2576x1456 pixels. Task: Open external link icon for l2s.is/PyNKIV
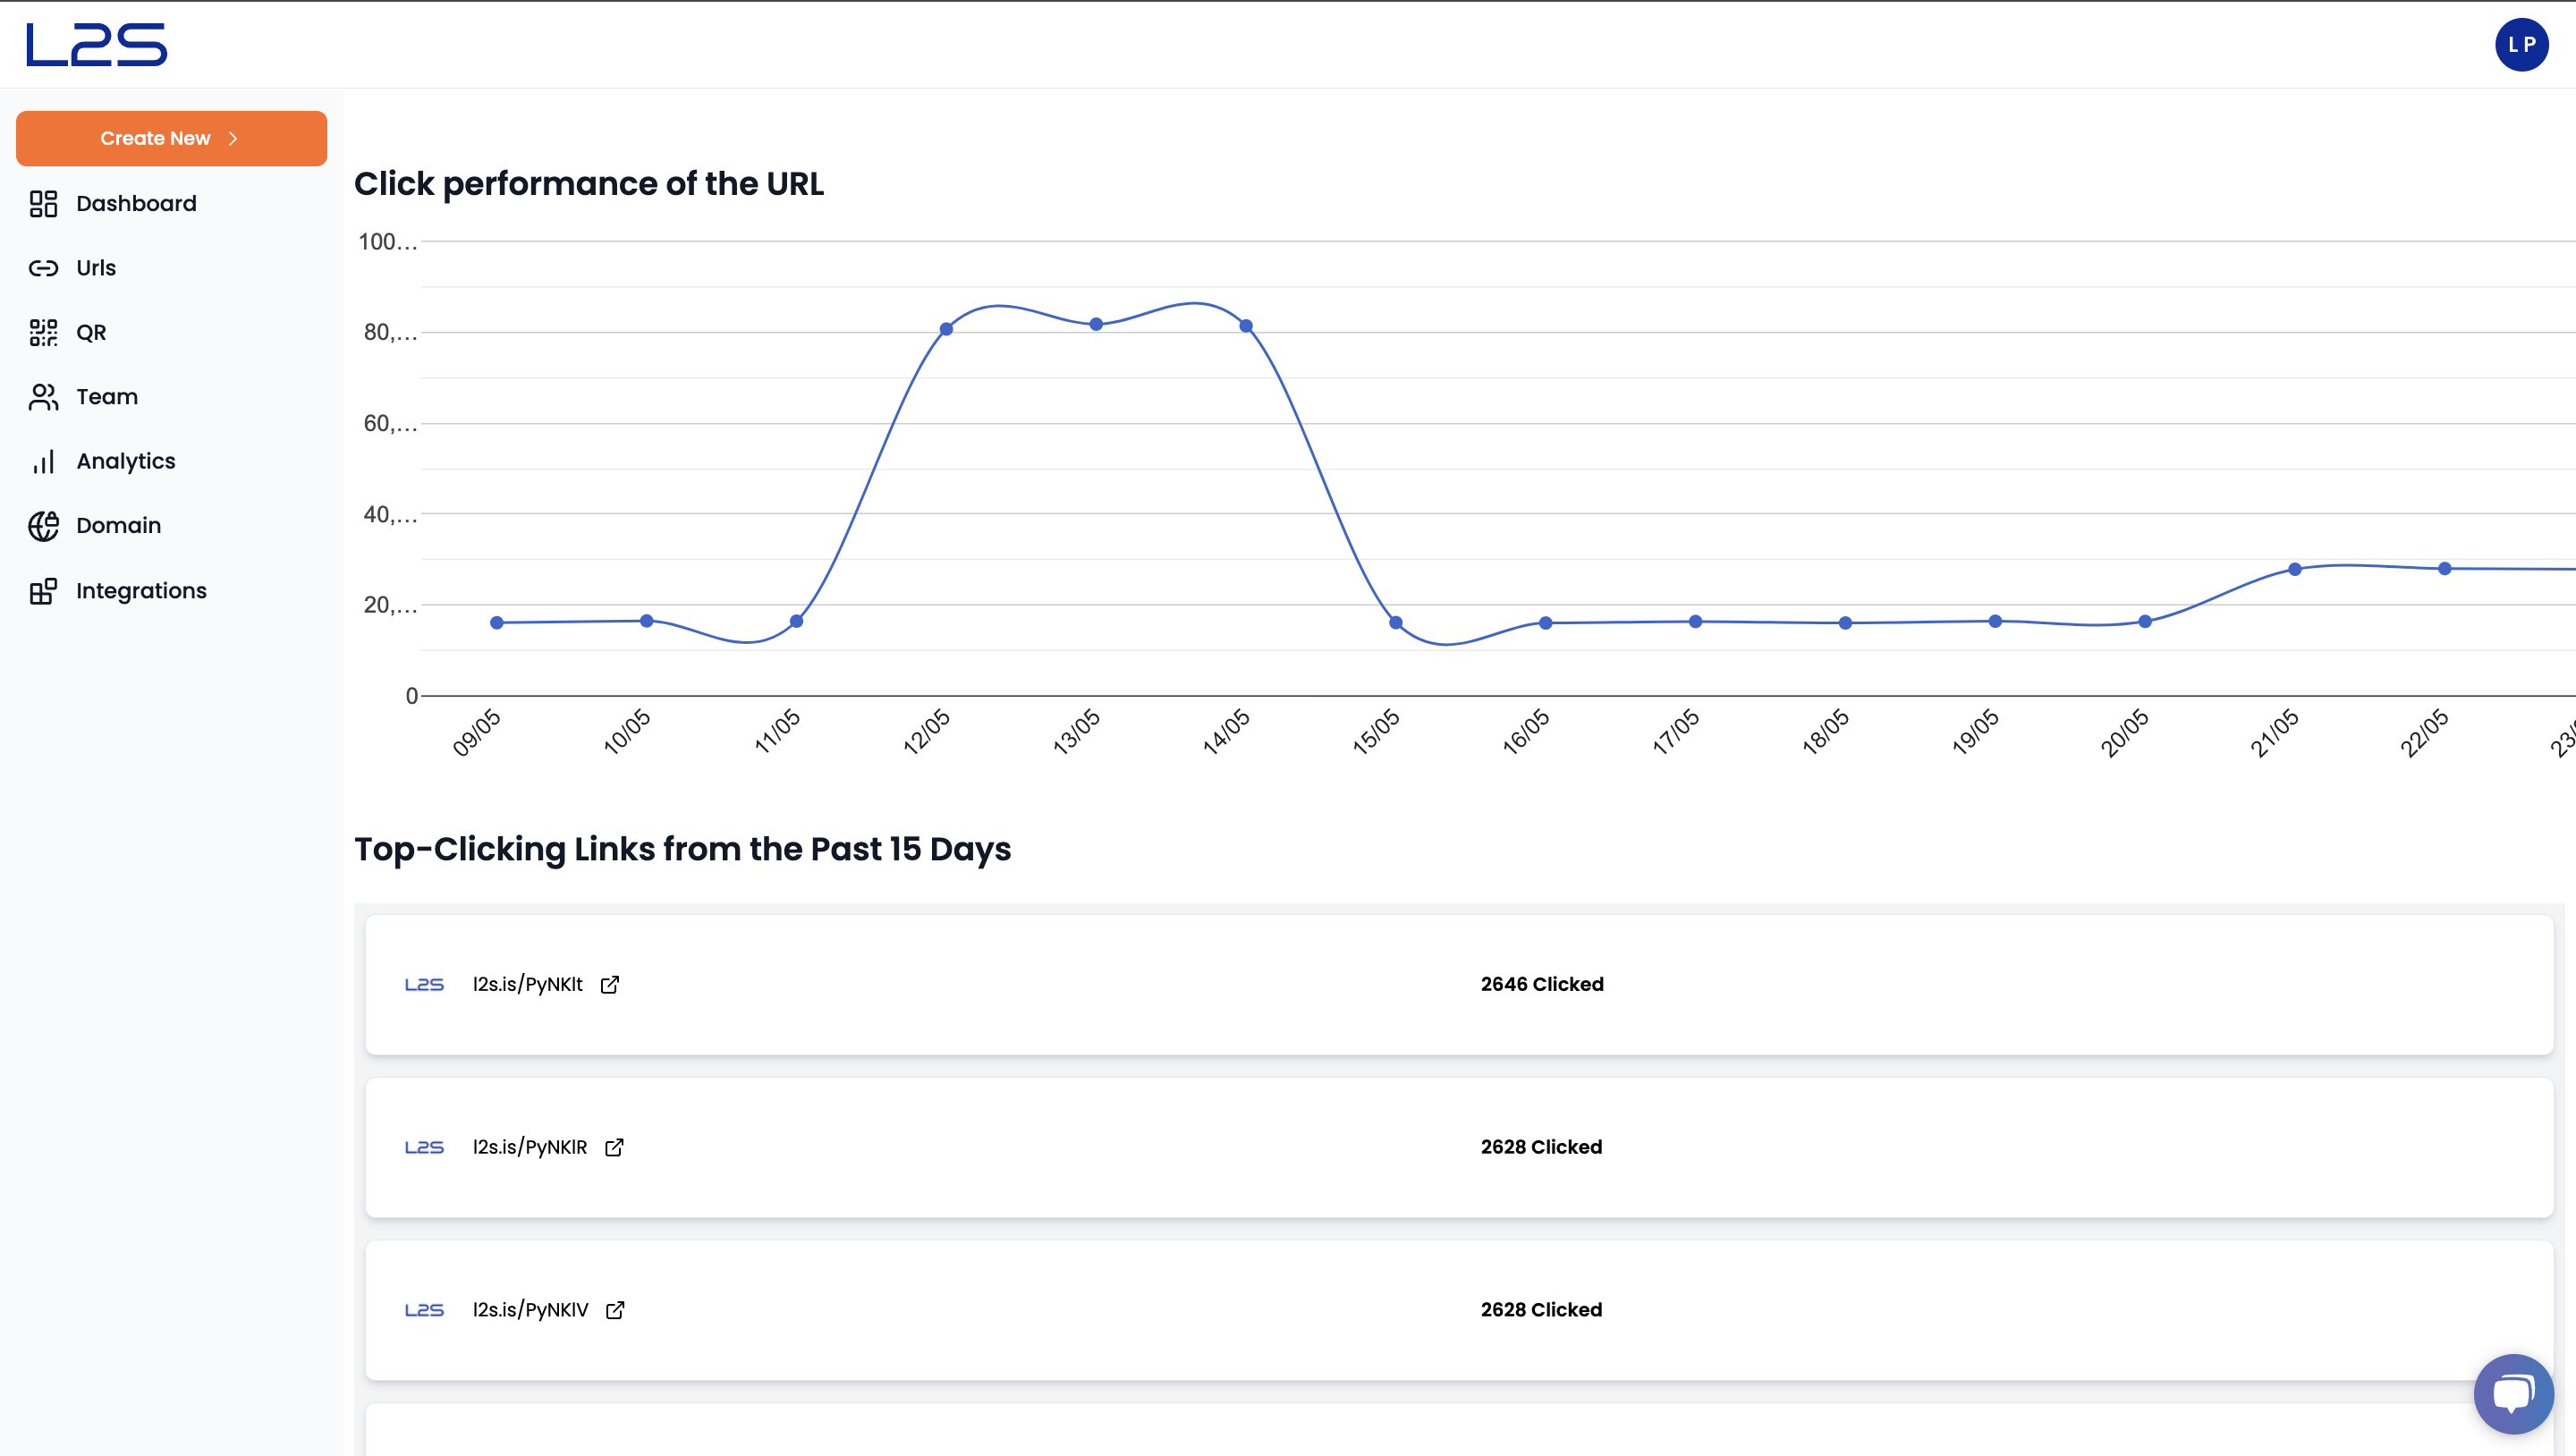coord(615,1310)
